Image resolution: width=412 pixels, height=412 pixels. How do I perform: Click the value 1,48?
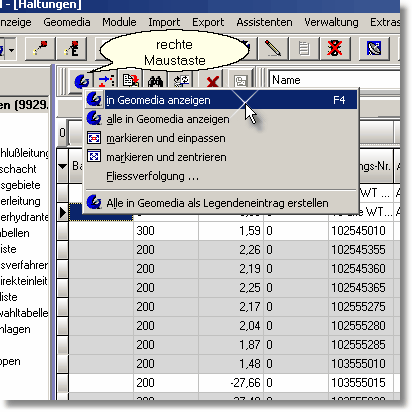coord(231,364)
